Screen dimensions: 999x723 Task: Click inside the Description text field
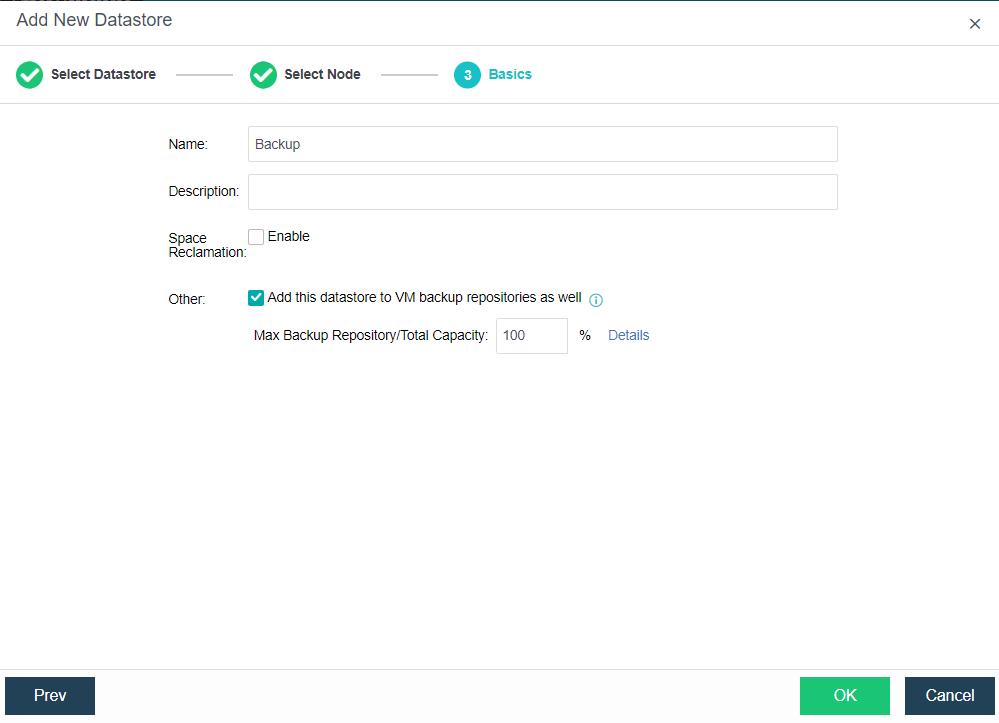click(x=543, y=191)
